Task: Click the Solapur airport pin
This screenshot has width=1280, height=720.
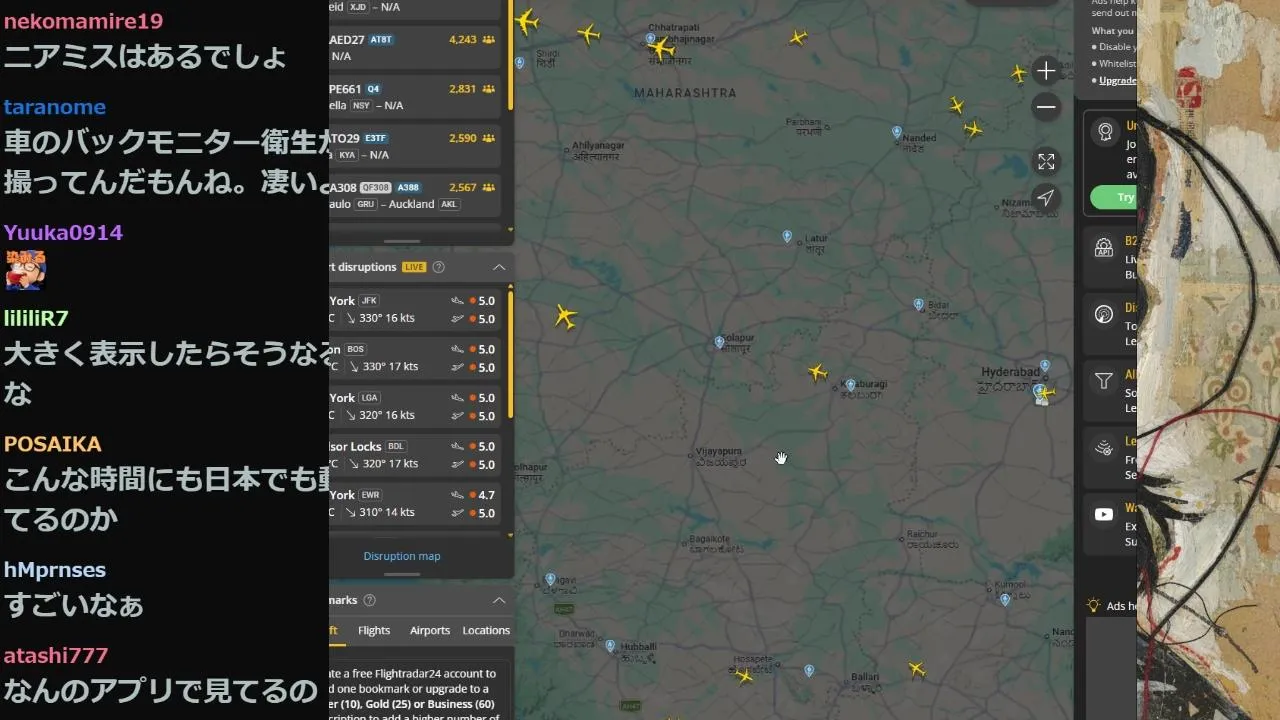Action: (x=719, y=342)
